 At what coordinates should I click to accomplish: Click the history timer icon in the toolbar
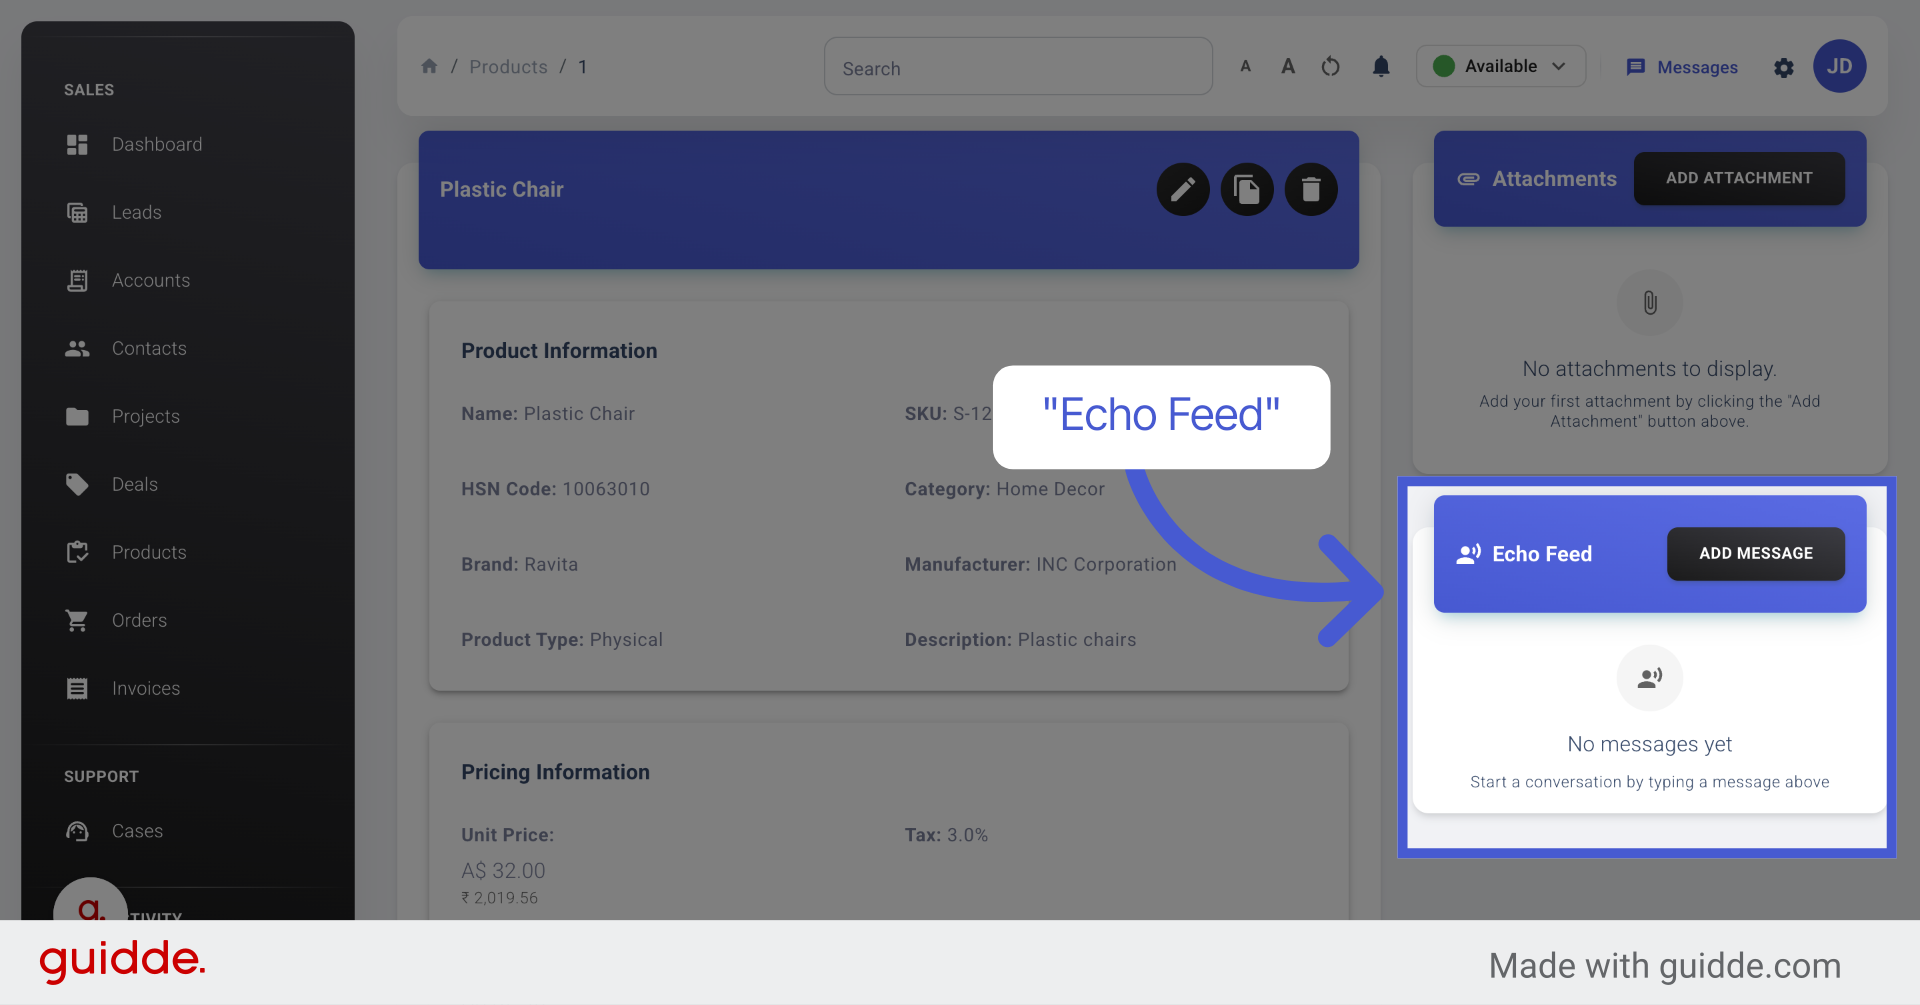pos(1330,66)
